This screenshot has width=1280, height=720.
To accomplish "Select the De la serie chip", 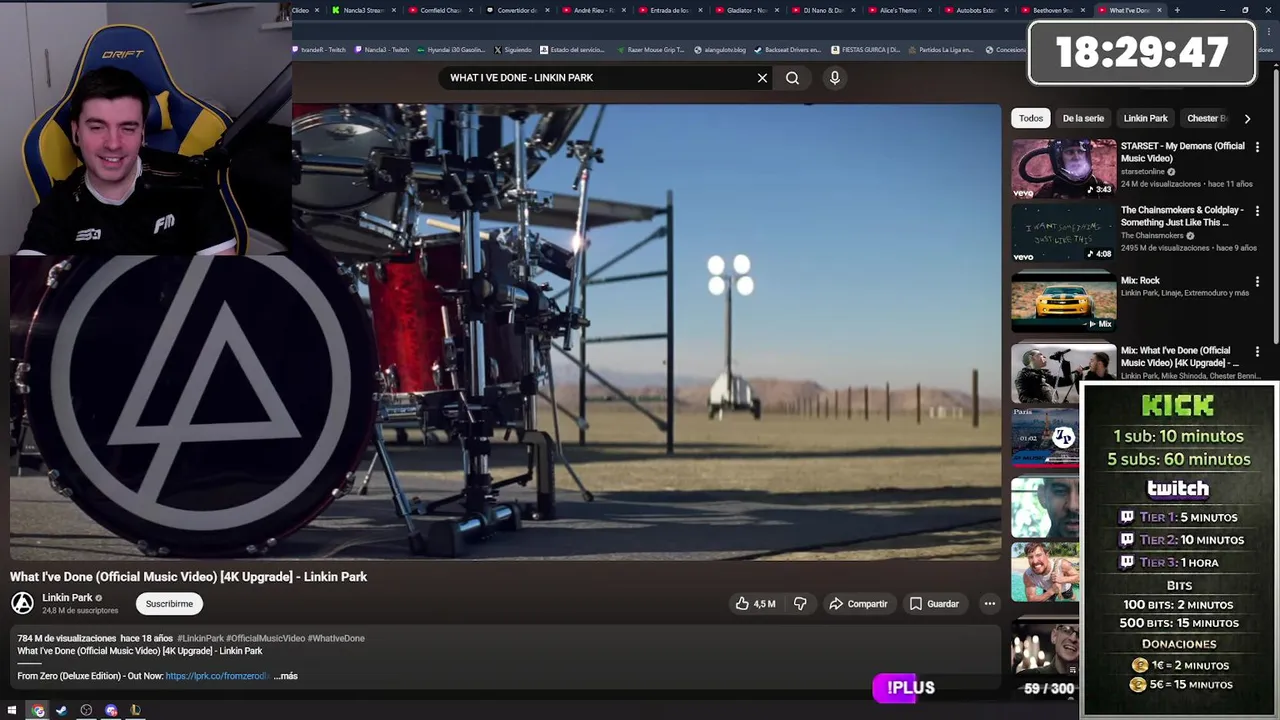I will [x=1083, y=118].
